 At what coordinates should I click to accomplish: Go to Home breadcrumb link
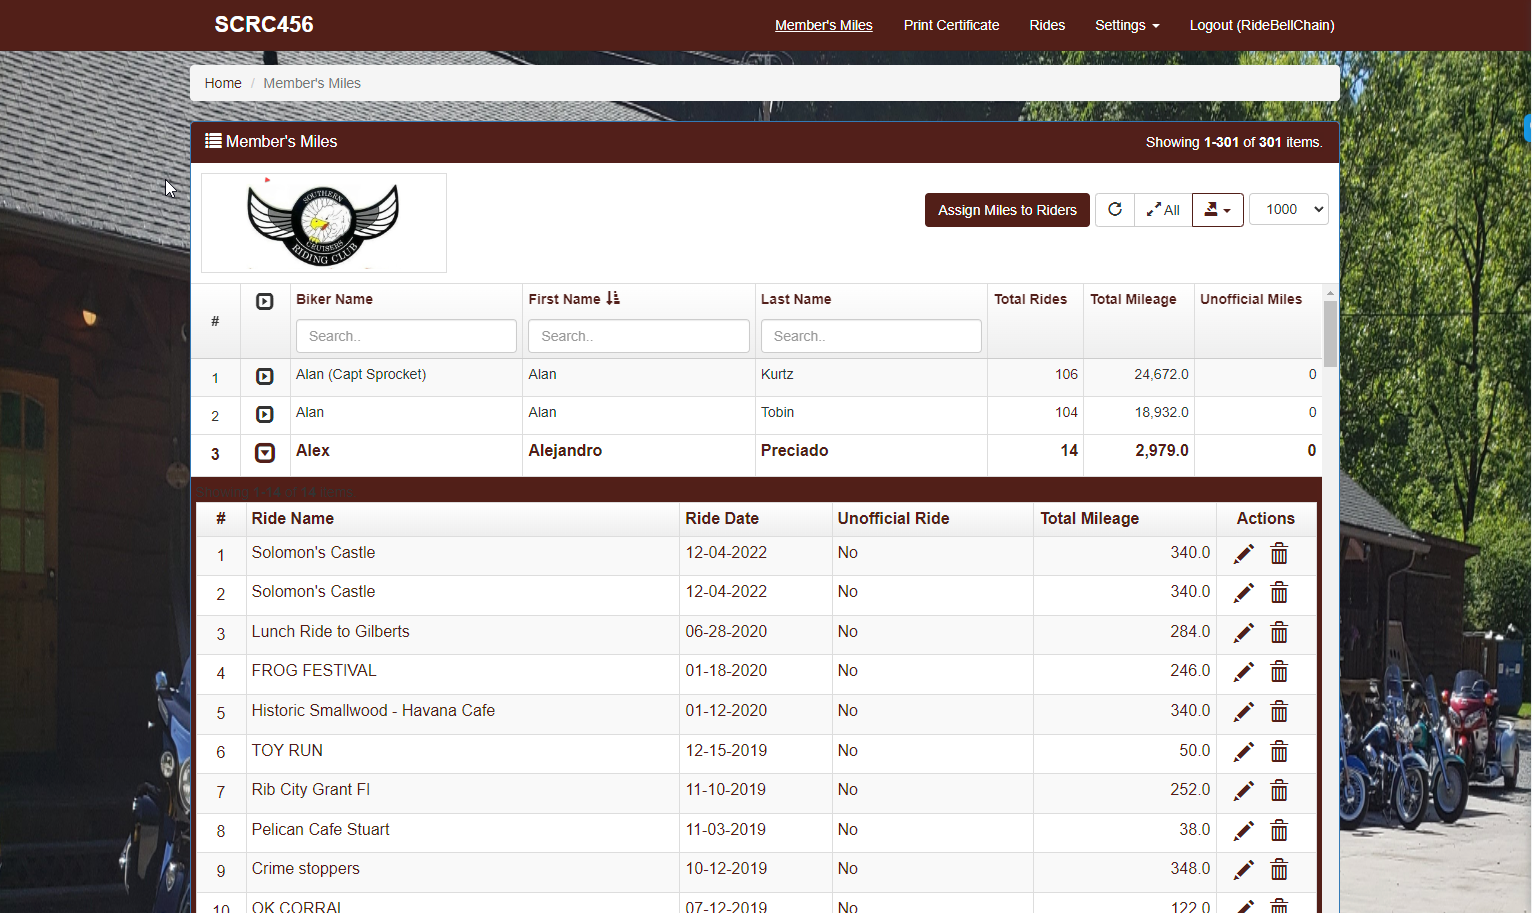[223, 83]
